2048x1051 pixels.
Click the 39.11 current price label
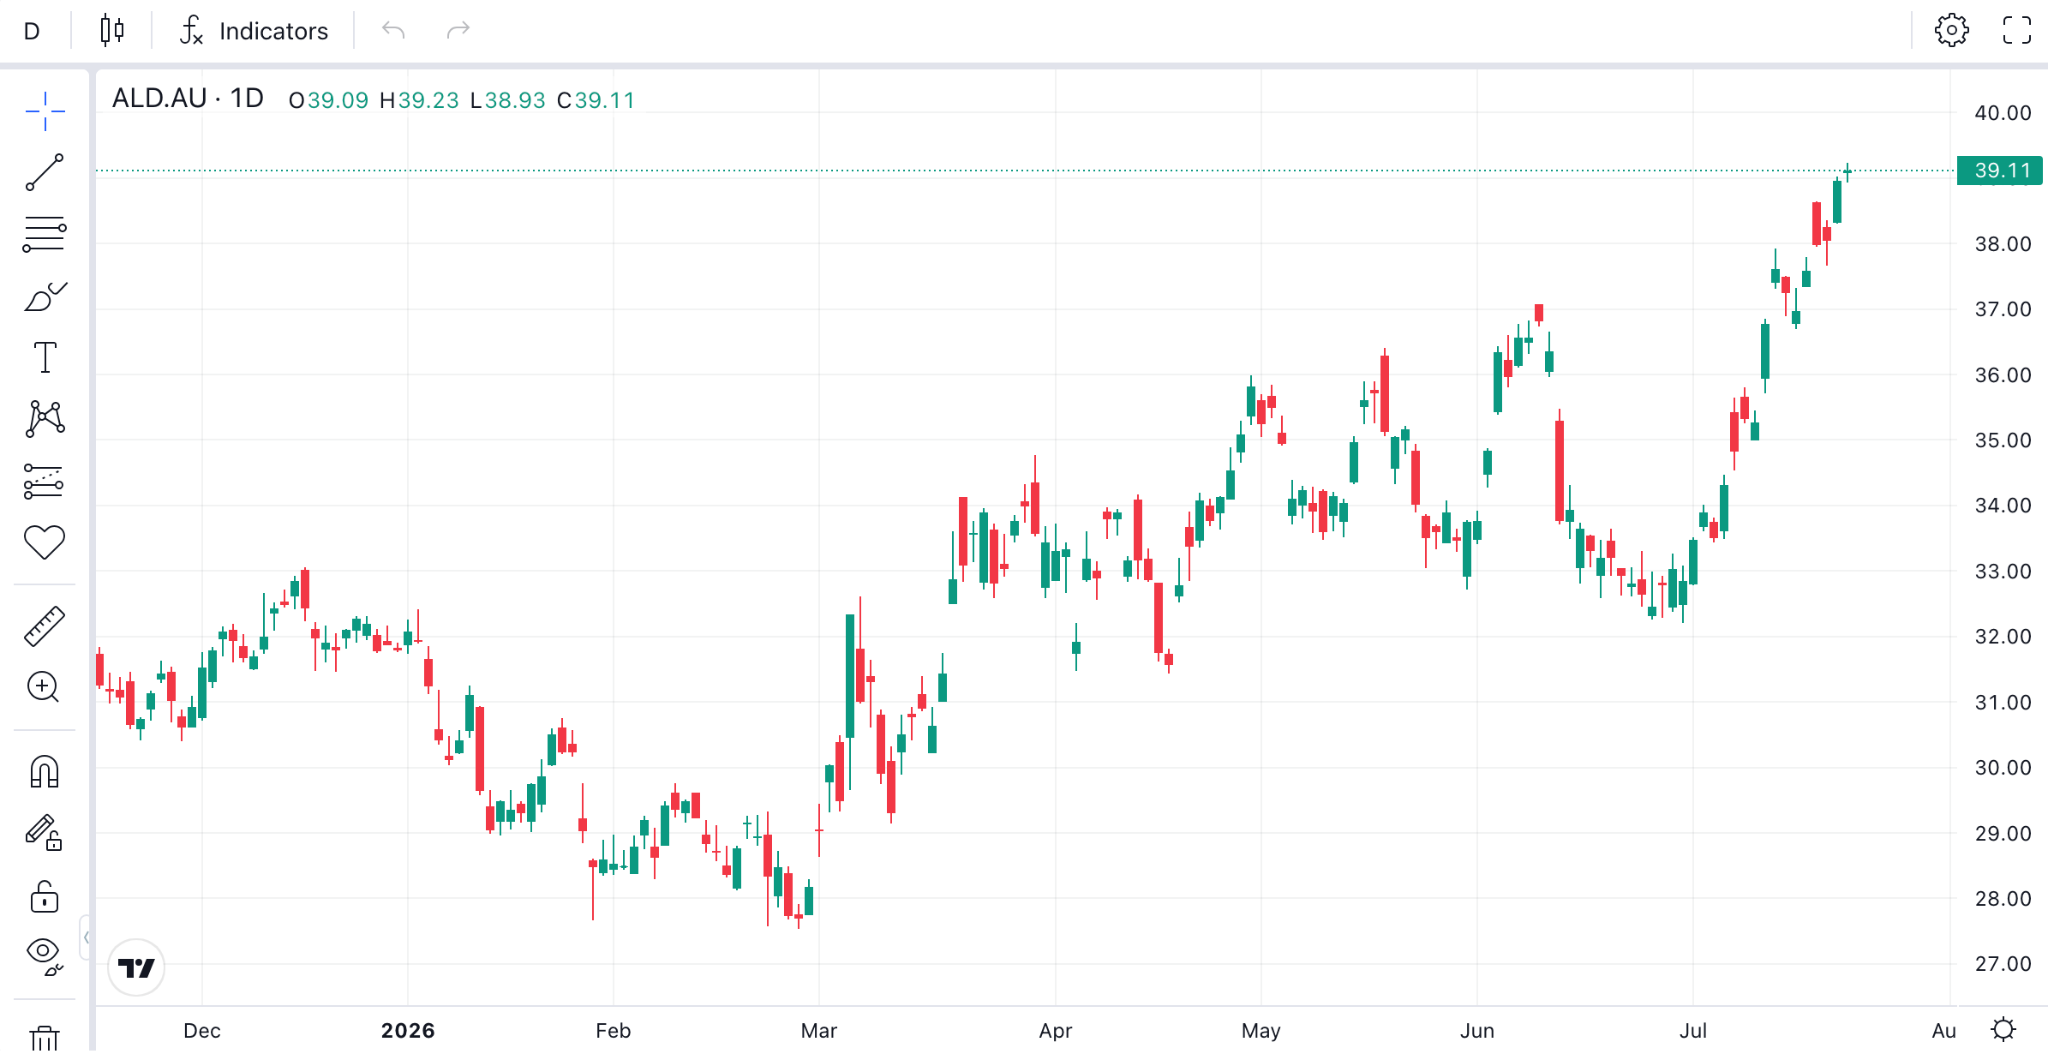pyautogui.click(x=2000, y=171)
